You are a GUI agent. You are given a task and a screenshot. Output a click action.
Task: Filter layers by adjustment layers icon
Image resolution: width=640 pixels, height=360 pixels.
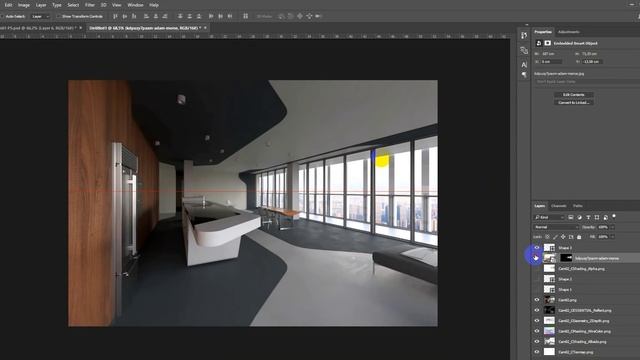coord(579,218)
